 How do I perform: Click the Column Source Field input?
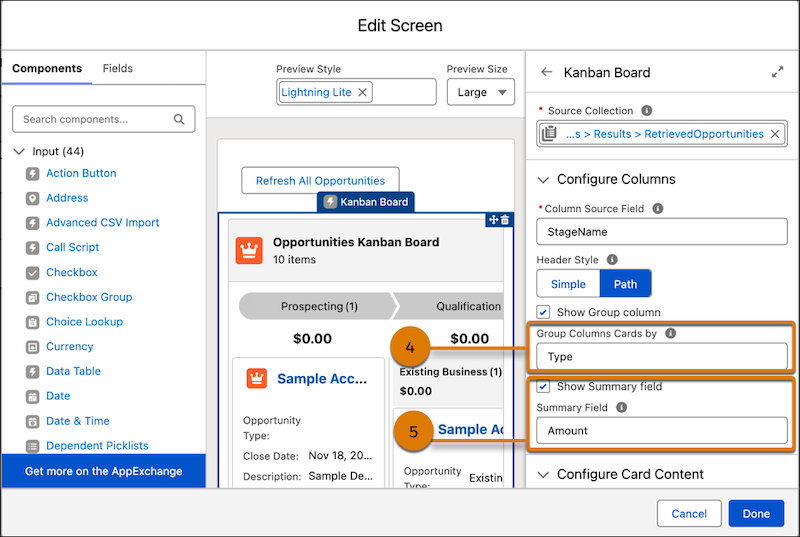click(662, 232)
